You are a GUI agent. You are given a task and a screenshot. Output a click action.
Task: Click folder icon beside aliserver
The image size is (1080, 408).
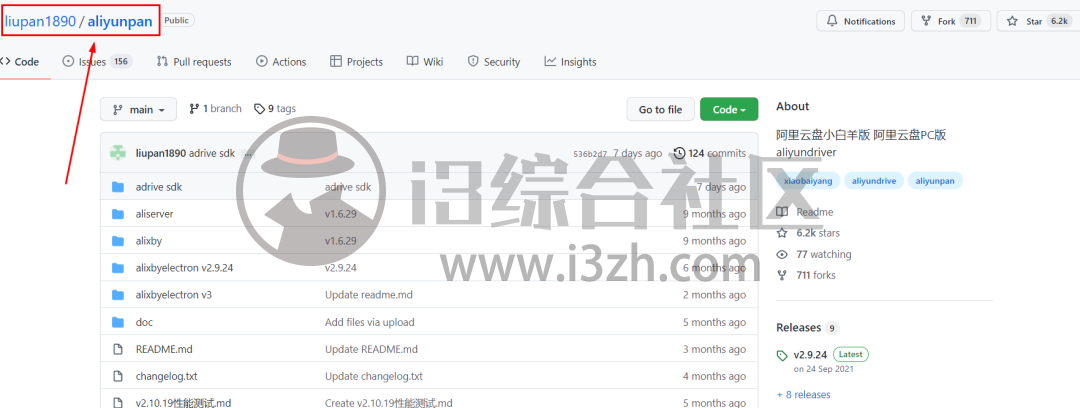(118, 214)
